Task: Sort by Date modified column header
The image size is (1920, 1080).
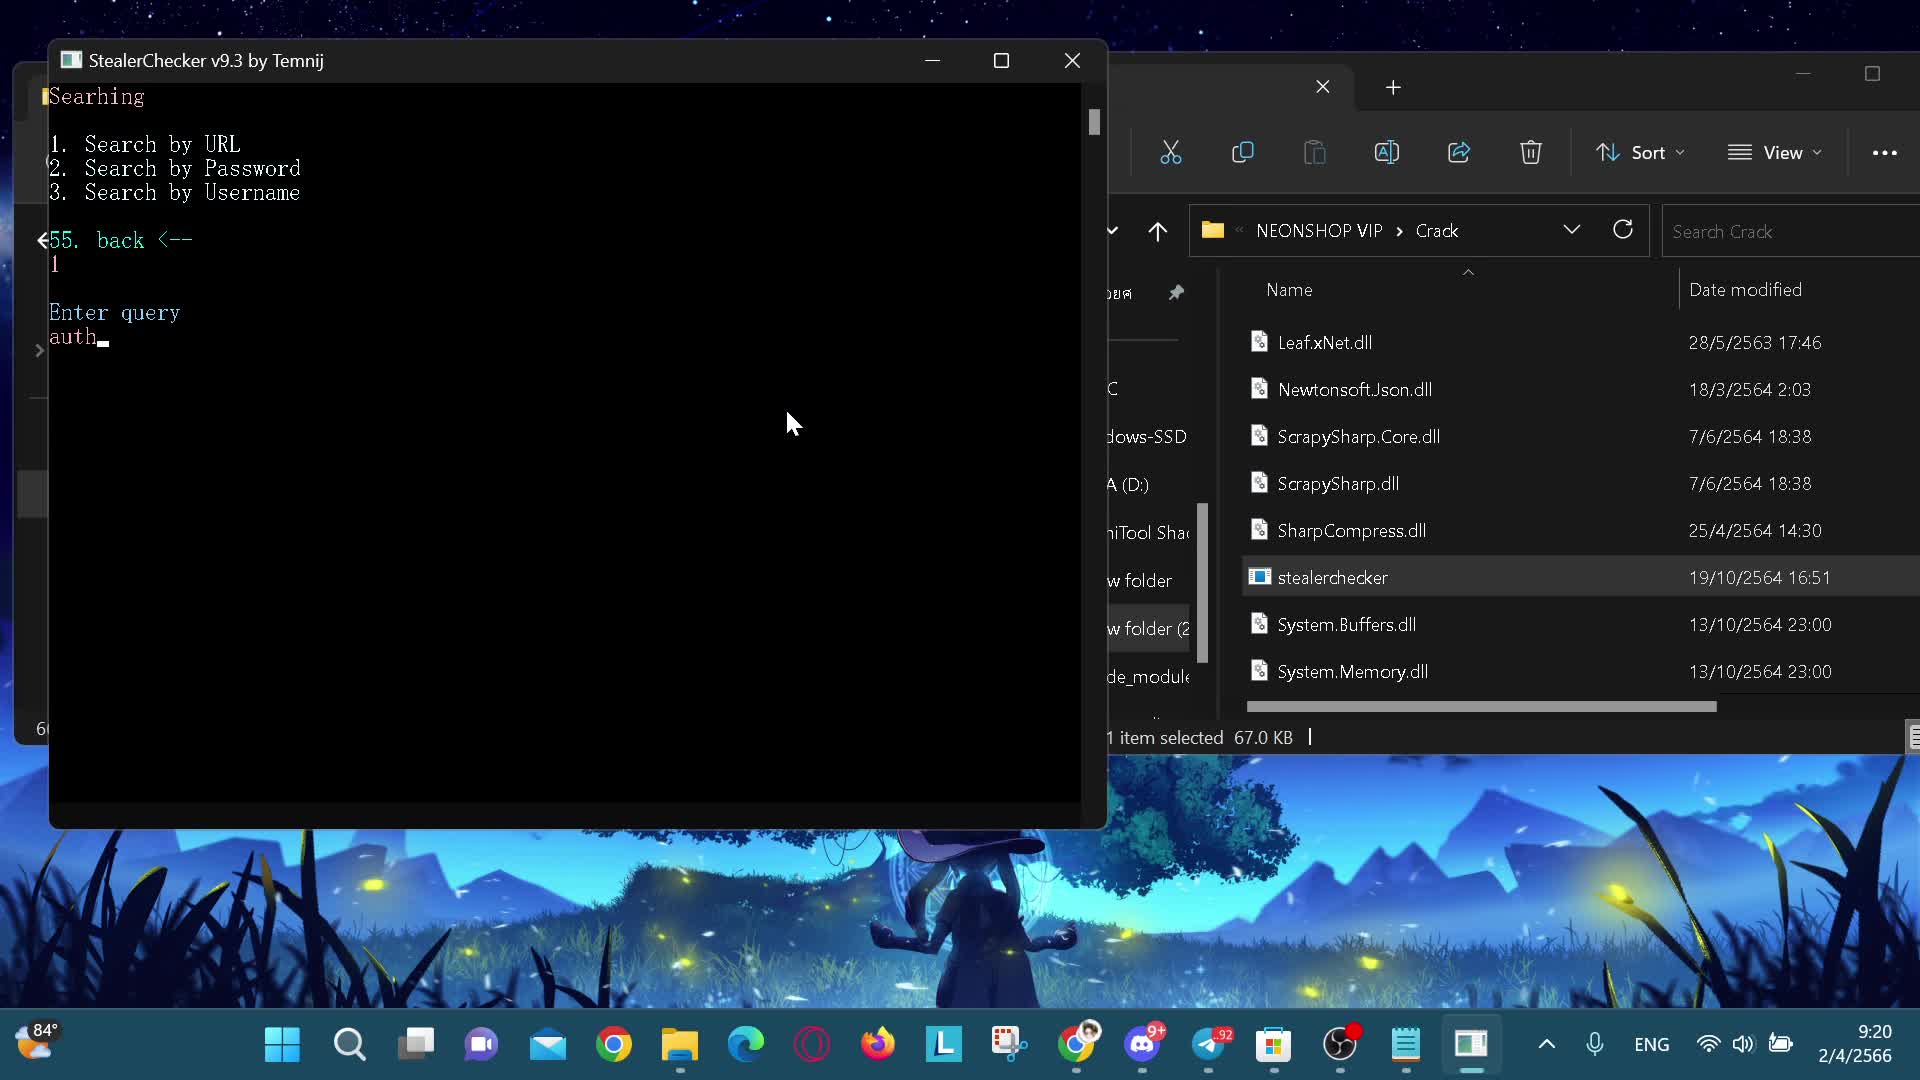Action: [x=1744, y=289]
